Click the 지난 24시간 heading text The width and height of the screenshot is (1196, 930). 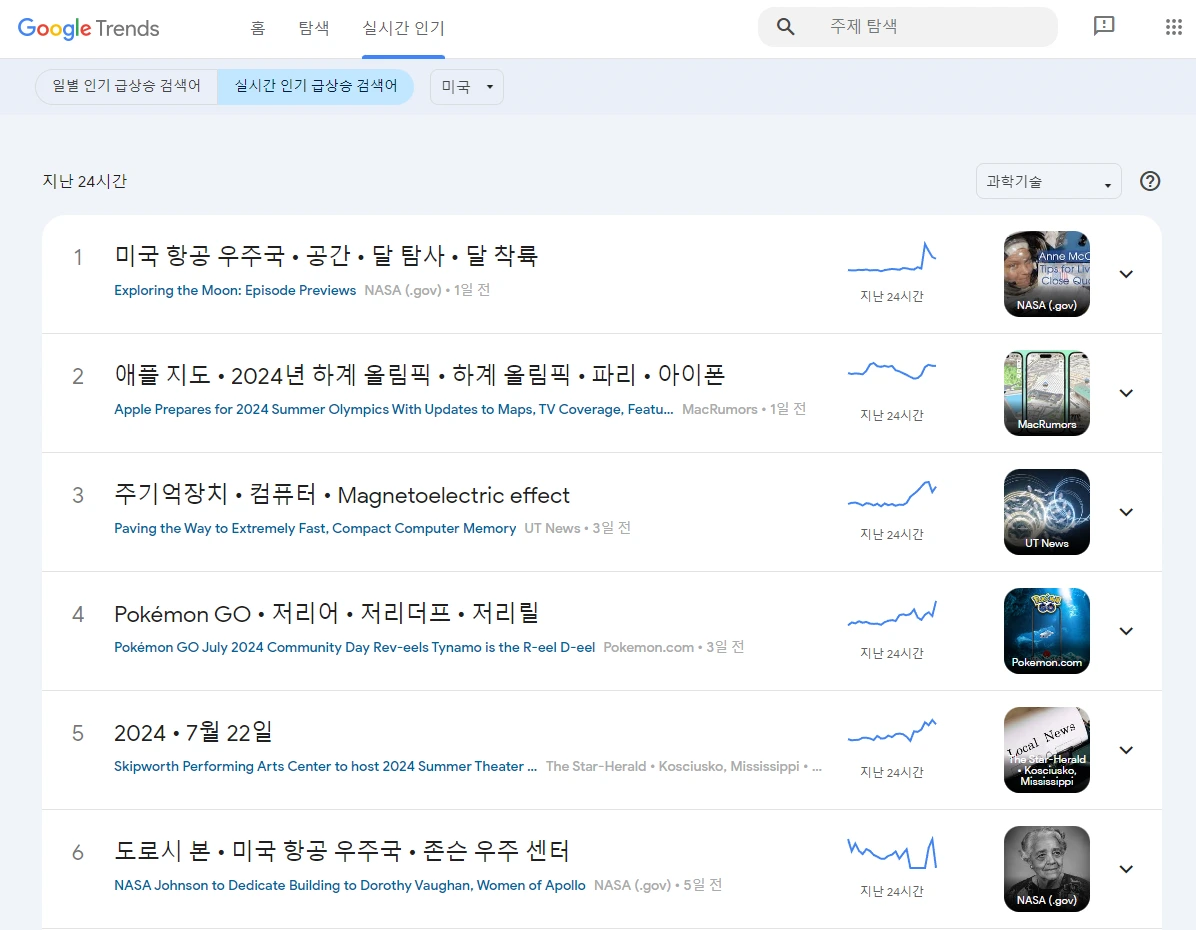pos(85,182)
